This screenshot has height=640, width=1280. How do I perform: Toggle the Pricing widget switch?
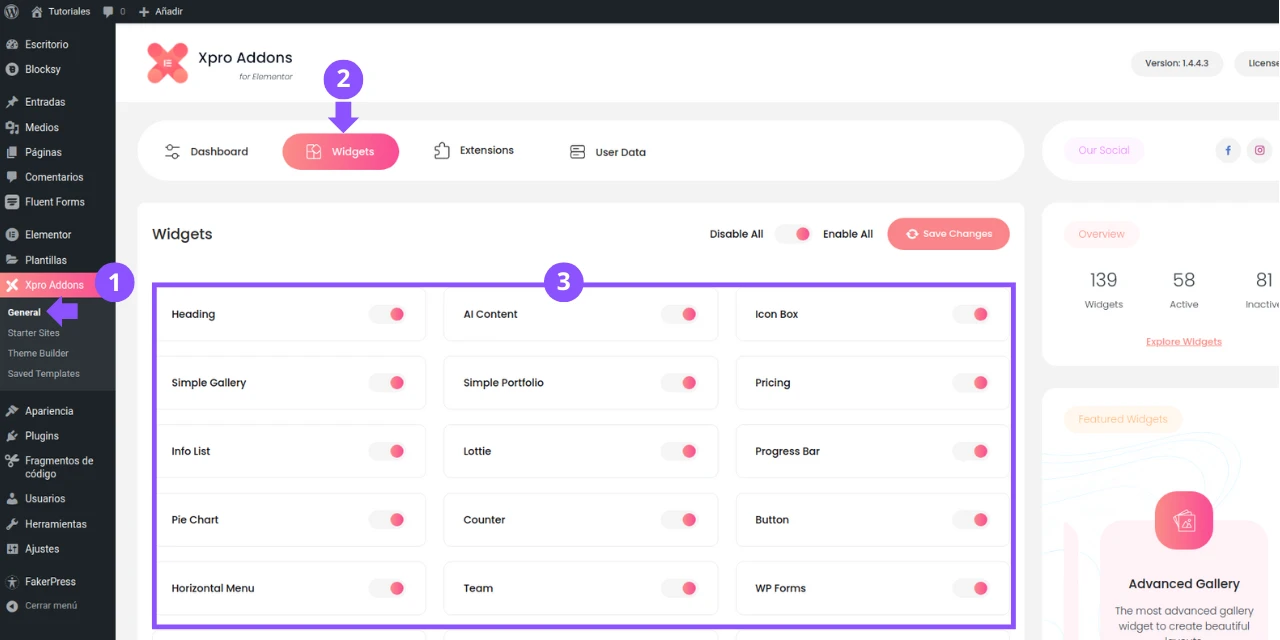[x=971, y=383]
